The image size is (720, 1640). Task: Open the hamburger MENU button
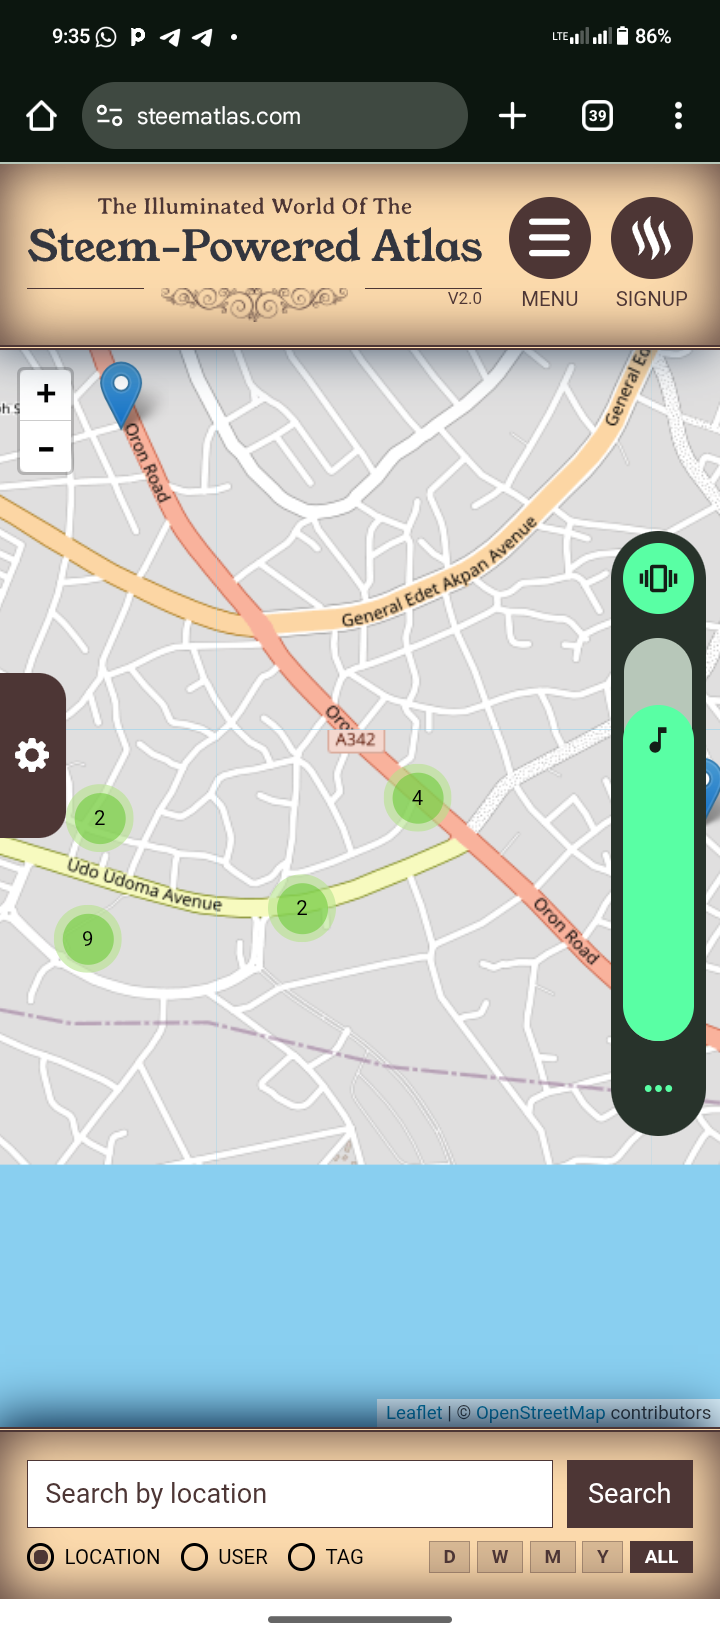(550, 238)
